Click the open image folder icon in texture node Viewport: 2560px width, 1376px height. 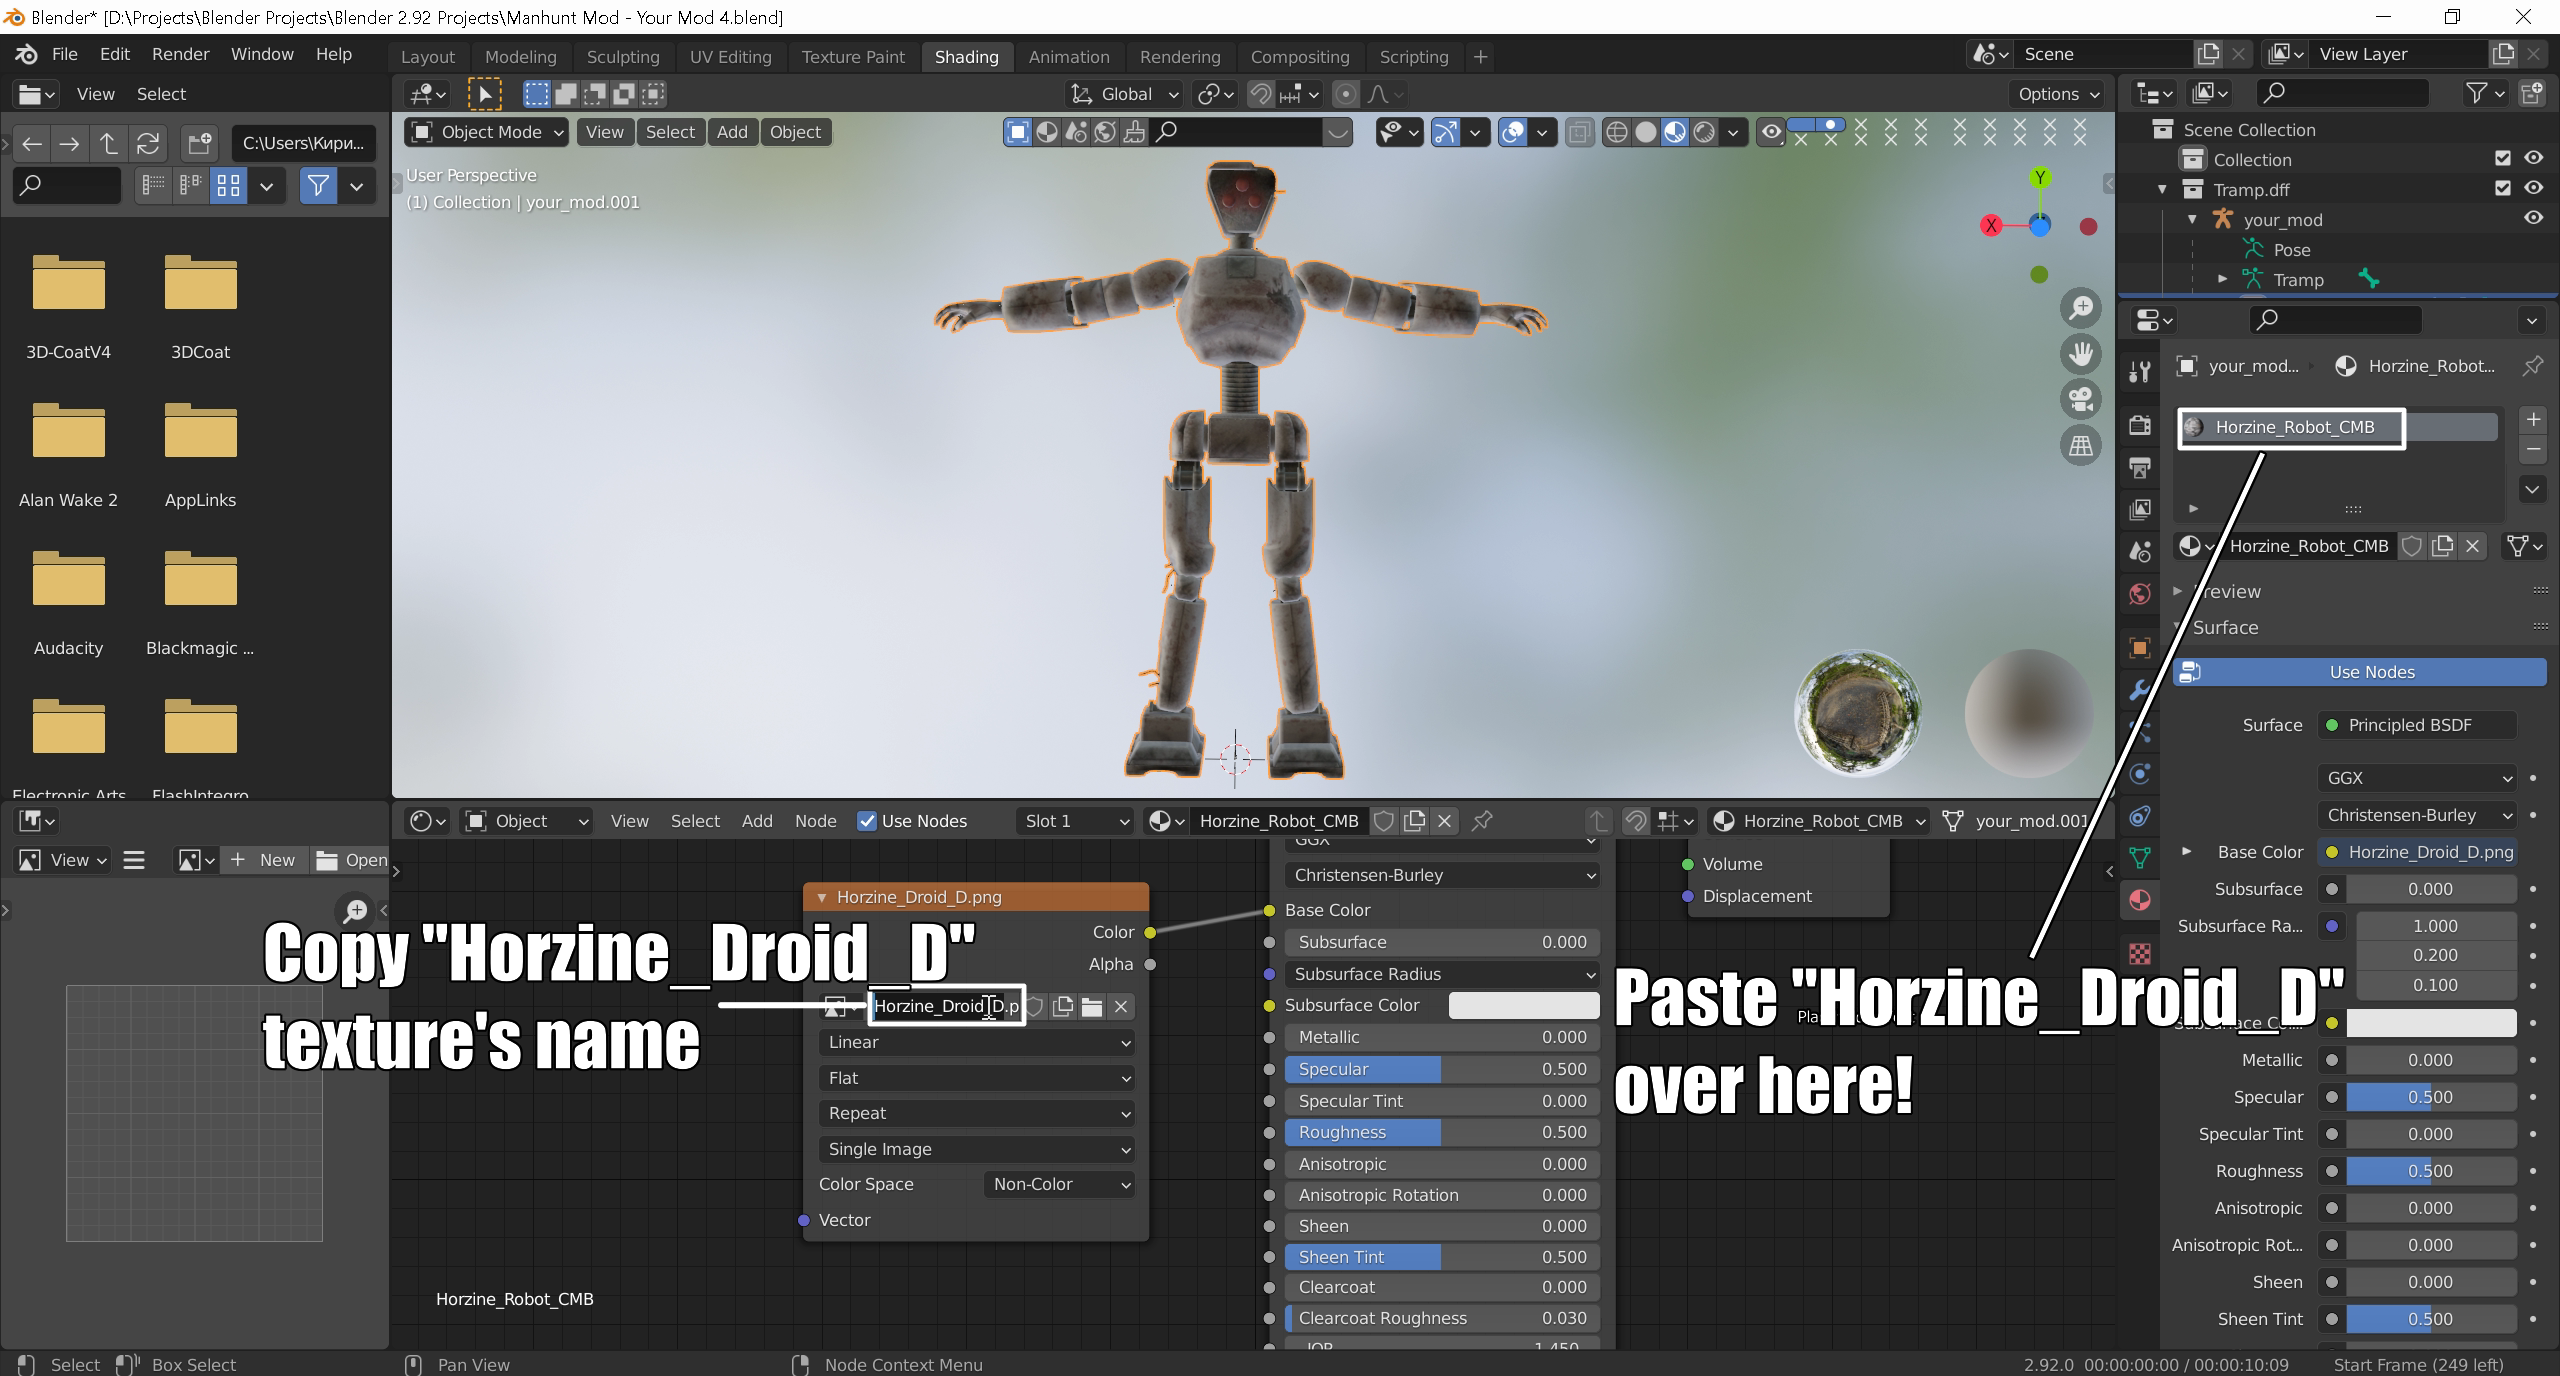[x=1092, y=1007]
